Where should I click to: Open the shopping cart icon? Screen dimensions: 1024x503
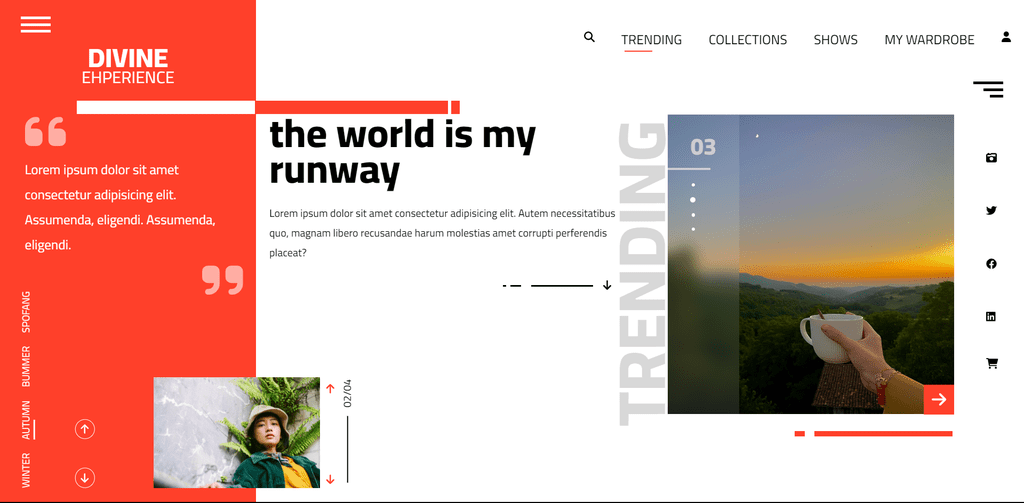point(992,363)
